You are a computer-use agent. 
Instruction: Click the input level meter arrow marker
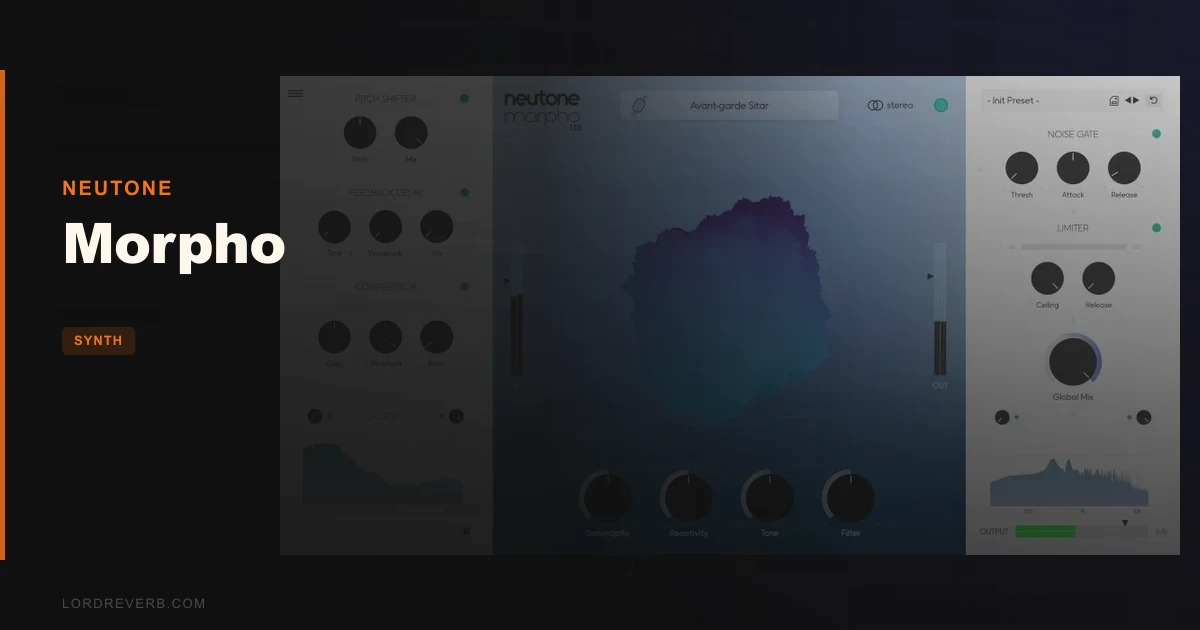(506, 281)
